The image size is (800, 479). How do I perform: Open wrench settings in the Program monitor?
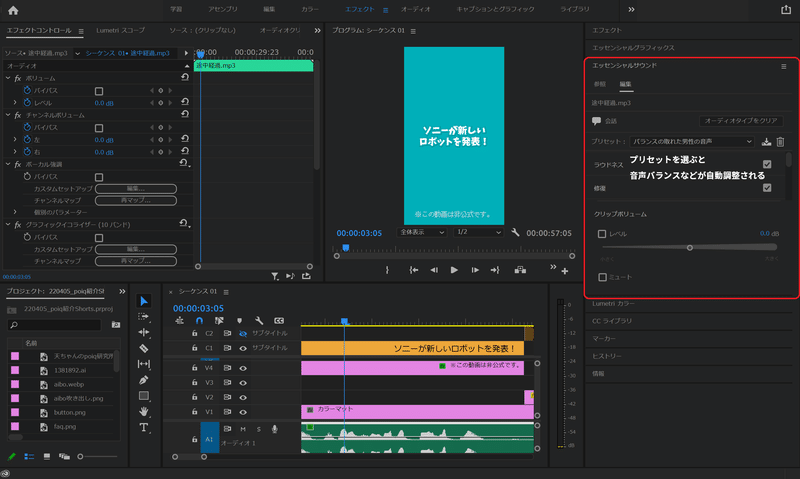click(x=515, y=232)
